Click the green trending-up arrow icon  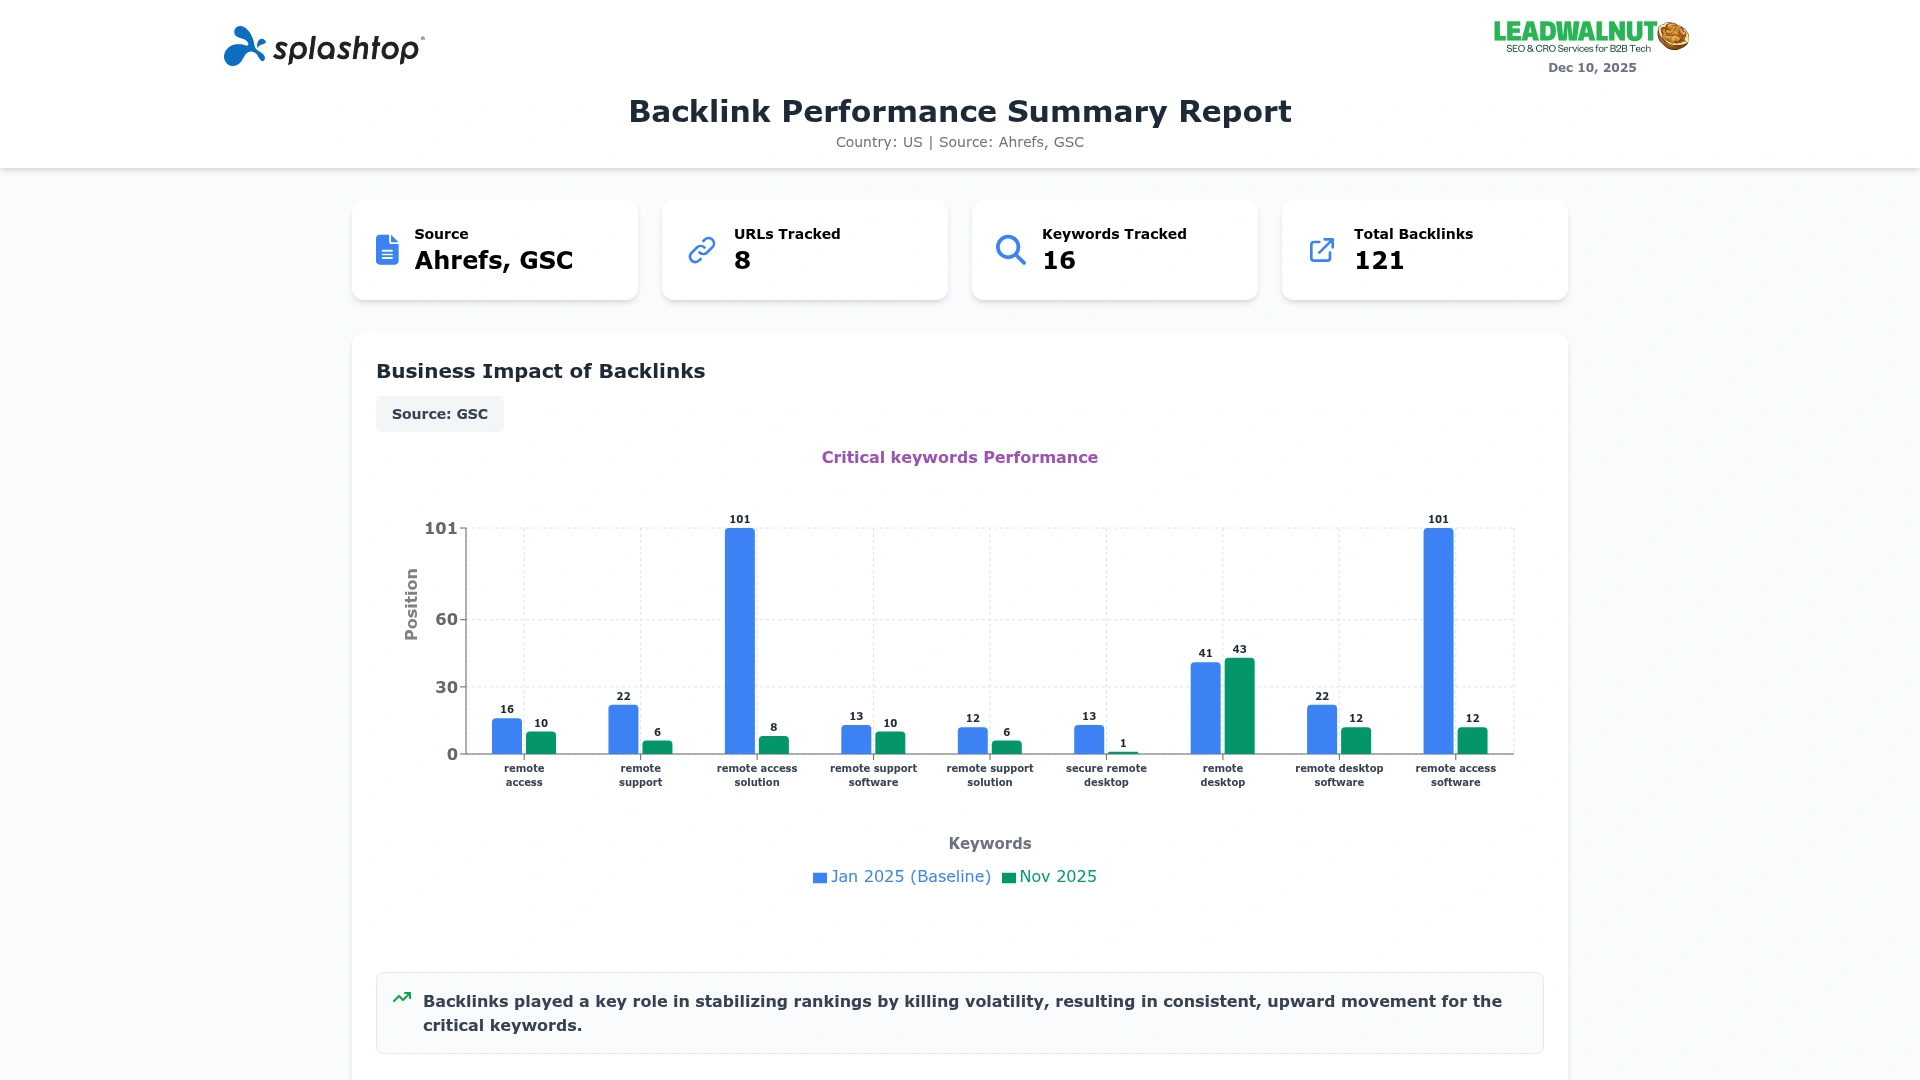[x=402, y=998]
